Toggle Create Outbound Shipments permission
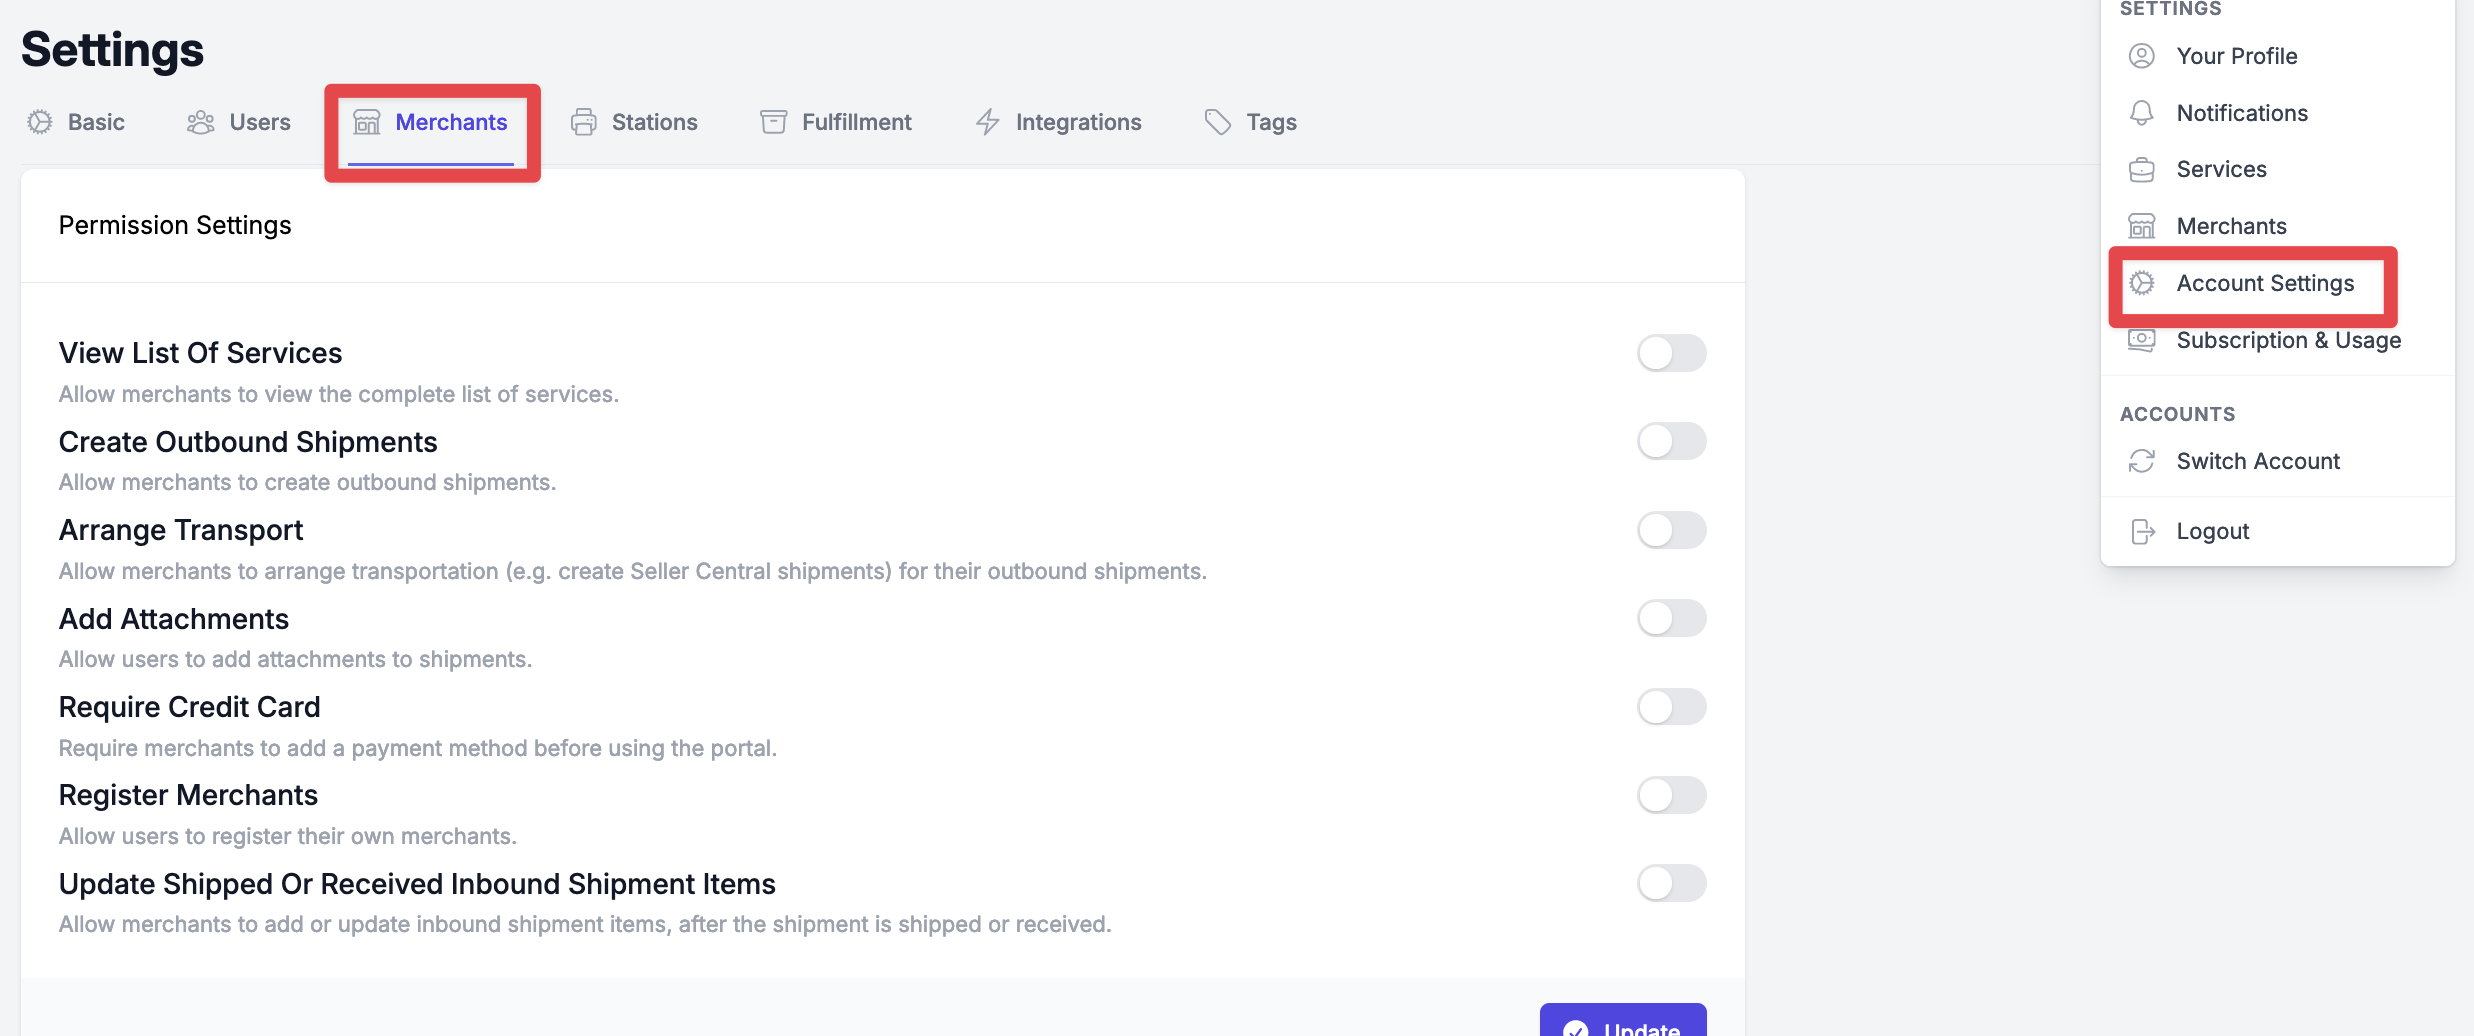2474x1036 pixels. (1671, 441)
